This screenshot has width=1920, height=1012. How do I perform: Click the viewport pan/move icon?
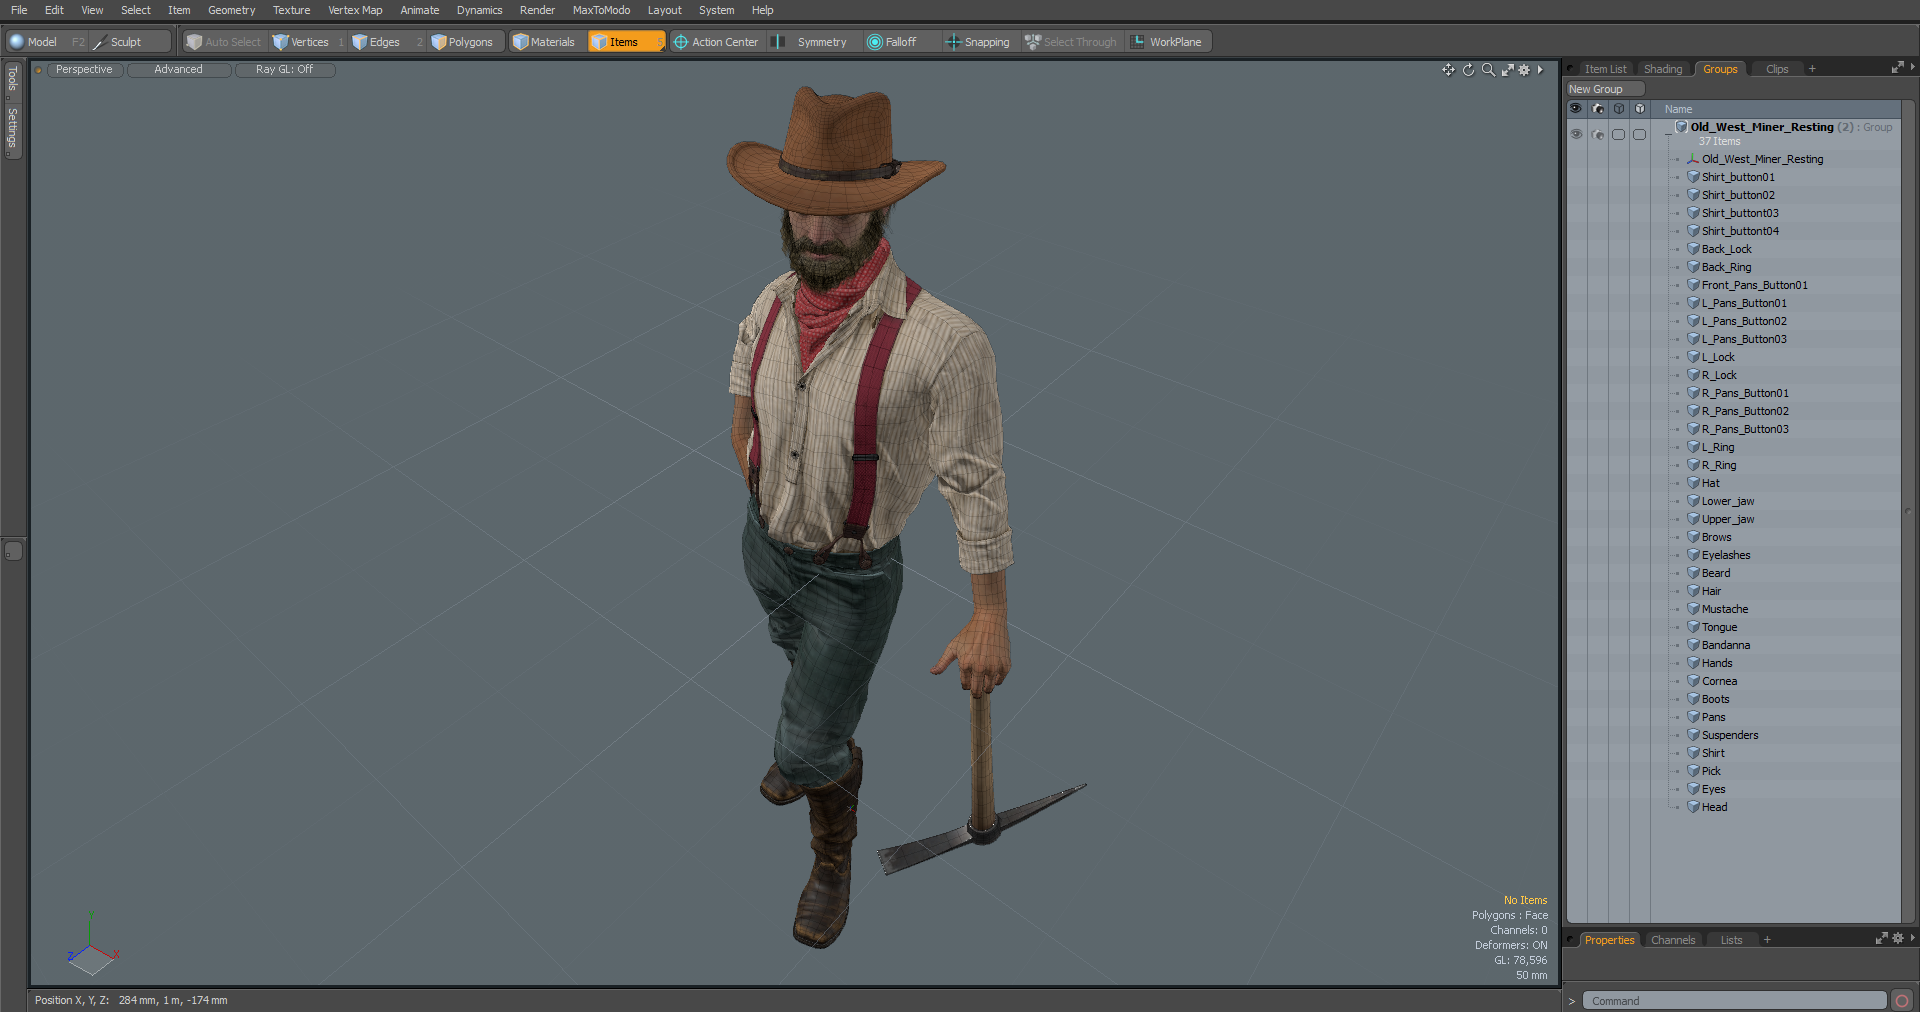click(1448, 70)
